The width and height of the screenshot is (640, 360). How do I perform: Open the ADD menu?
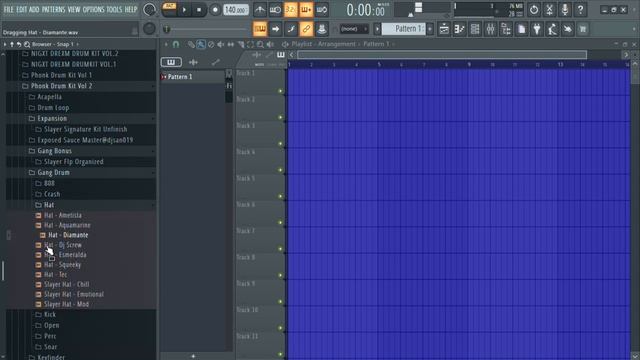coord(35,9)
